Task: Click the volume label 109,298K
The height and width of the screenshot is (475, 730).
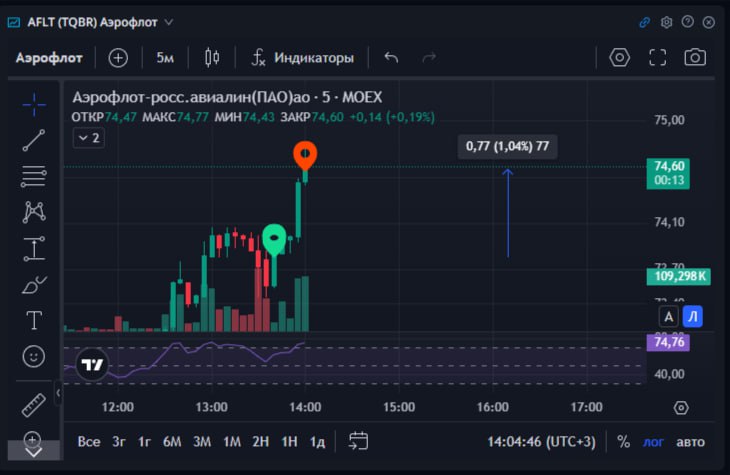Action: [678, 277]
